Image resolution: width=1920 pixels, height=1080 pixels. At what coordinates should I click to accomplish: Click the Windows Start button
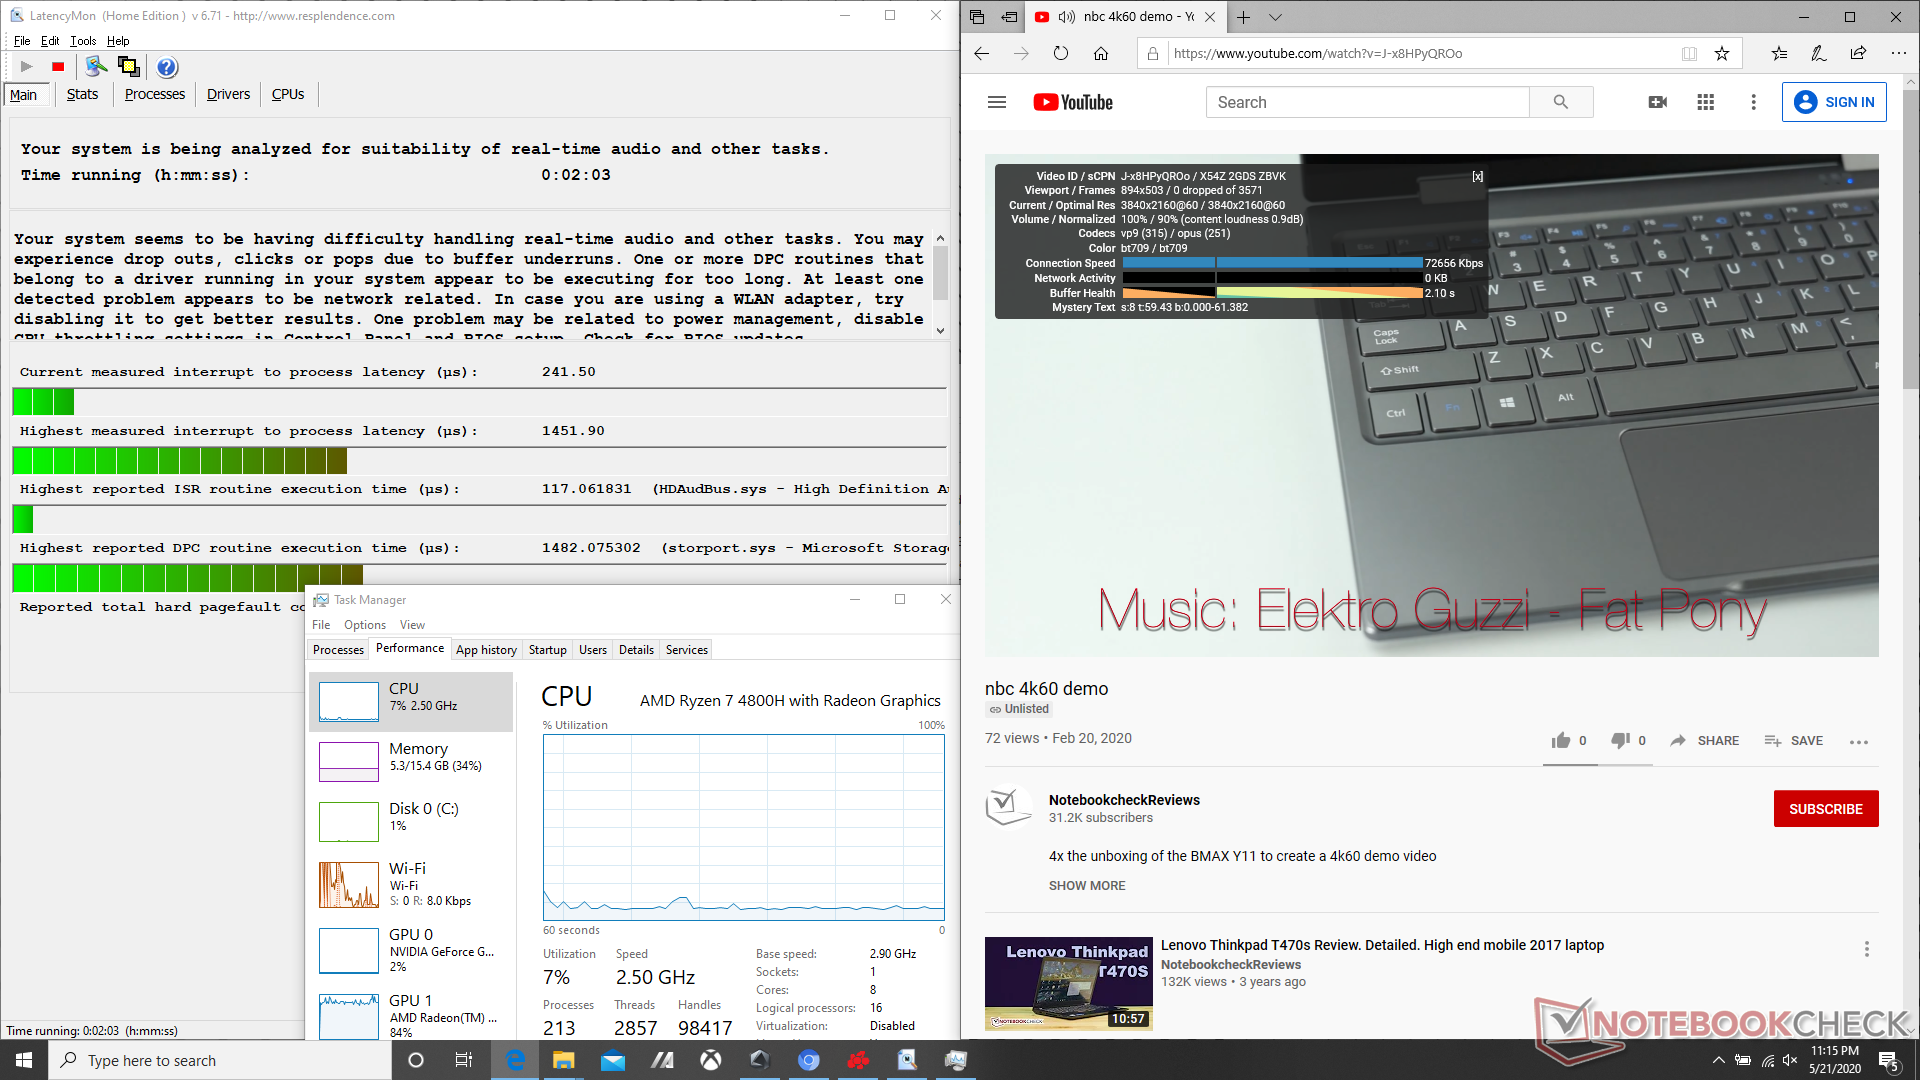tap(24, 1060)
